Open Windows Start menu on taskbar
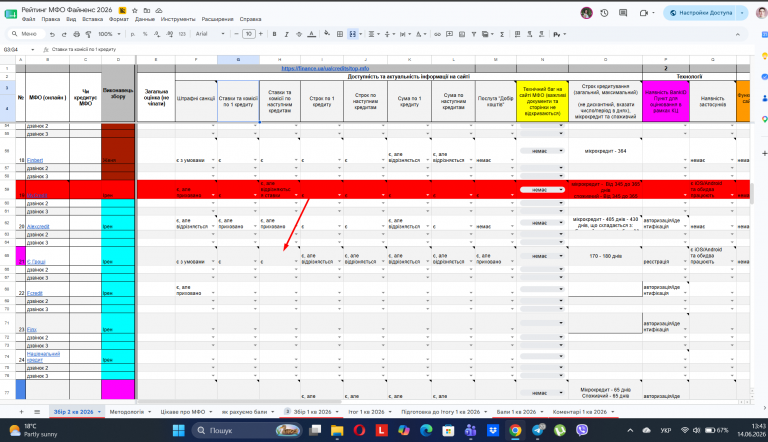 coord(179,431)
